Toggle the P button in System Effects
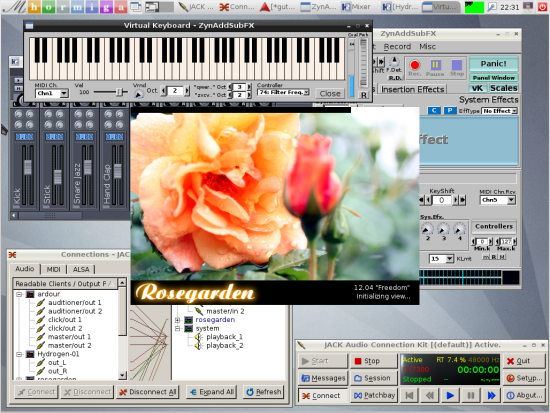Viewport: 550px width, 413px height. [450, 111]
